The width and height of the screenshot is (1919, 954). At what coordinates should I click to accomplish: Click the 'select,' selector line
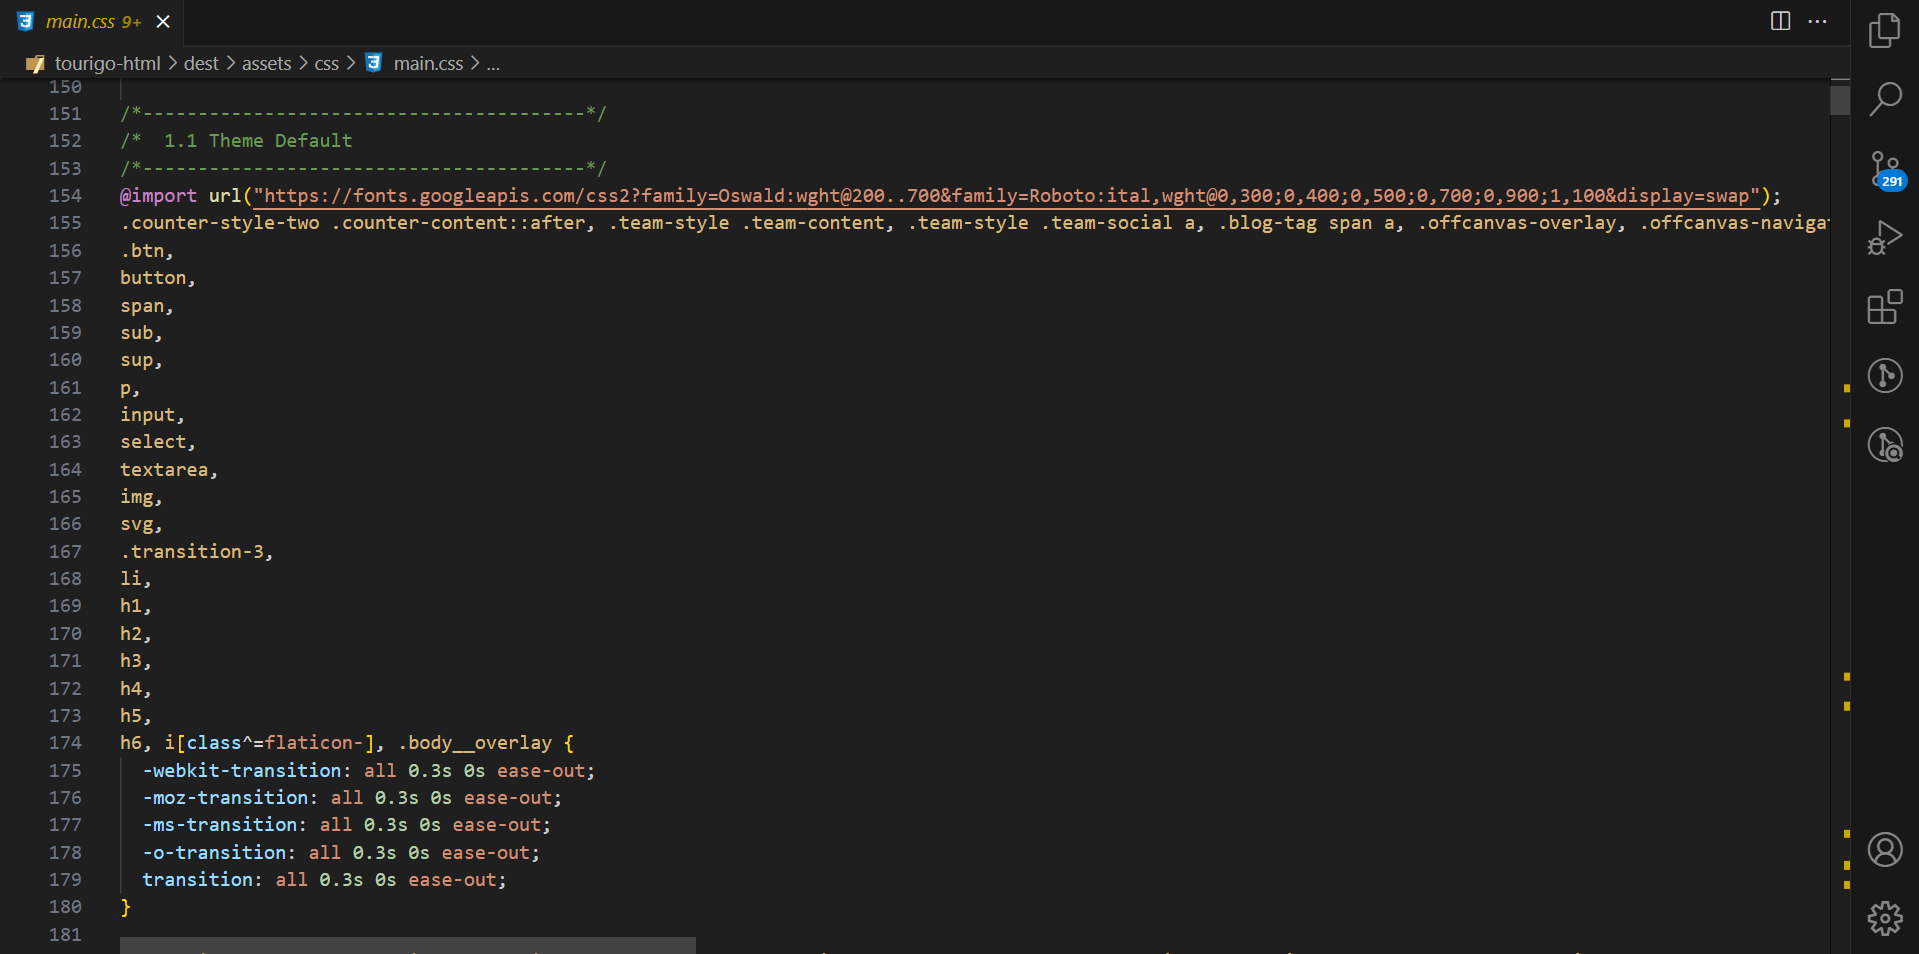tap(157, 442)
